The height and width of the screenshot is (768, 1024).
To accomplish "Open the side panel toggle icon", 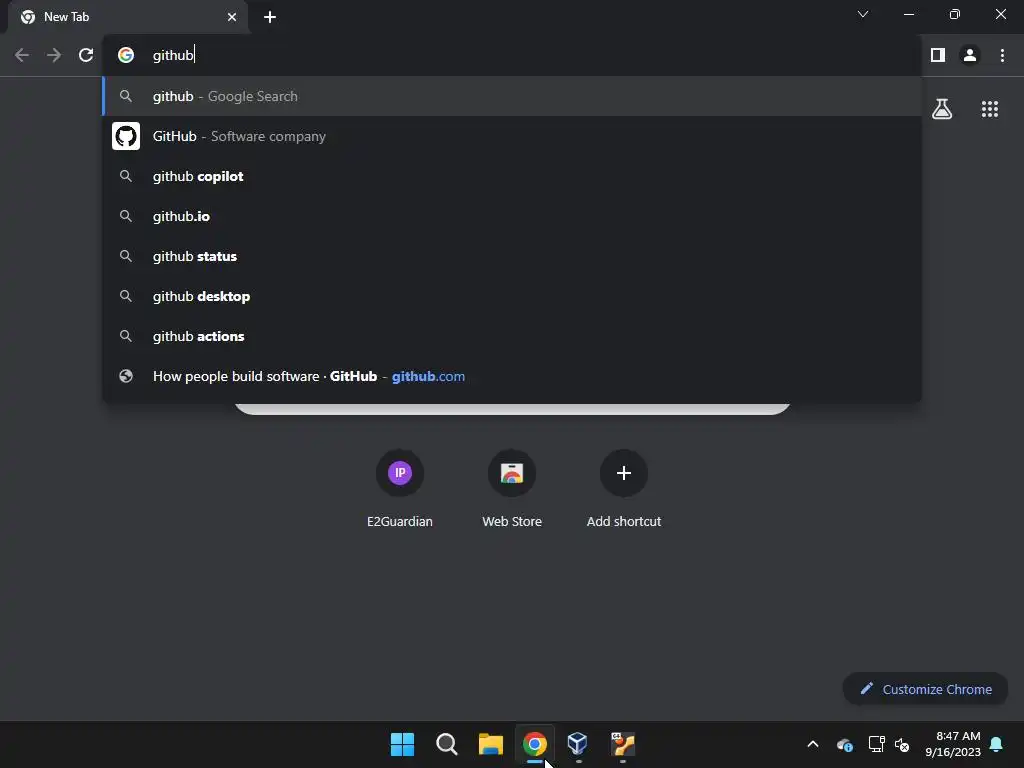I will point(938,56).
